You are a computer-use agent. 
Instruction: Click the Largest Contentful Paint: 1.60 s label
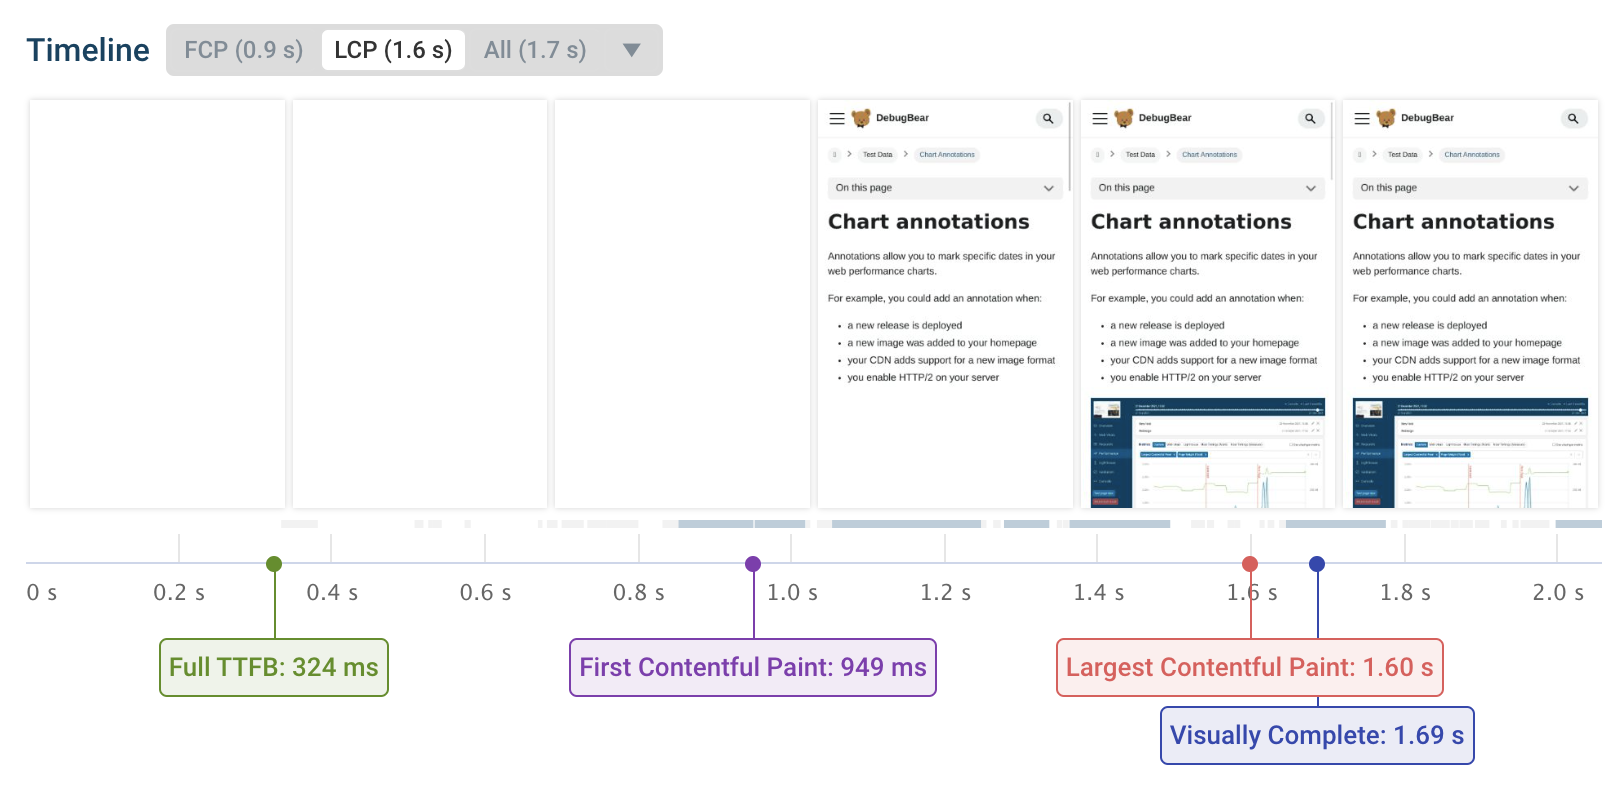click(1249, 667)
